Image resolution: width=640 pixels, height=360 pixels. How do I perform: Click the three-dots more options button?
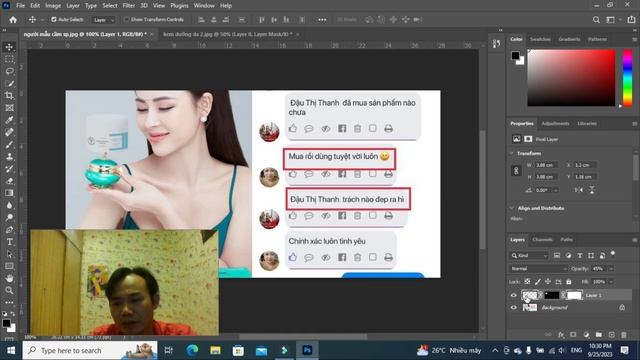click(322, 20)
